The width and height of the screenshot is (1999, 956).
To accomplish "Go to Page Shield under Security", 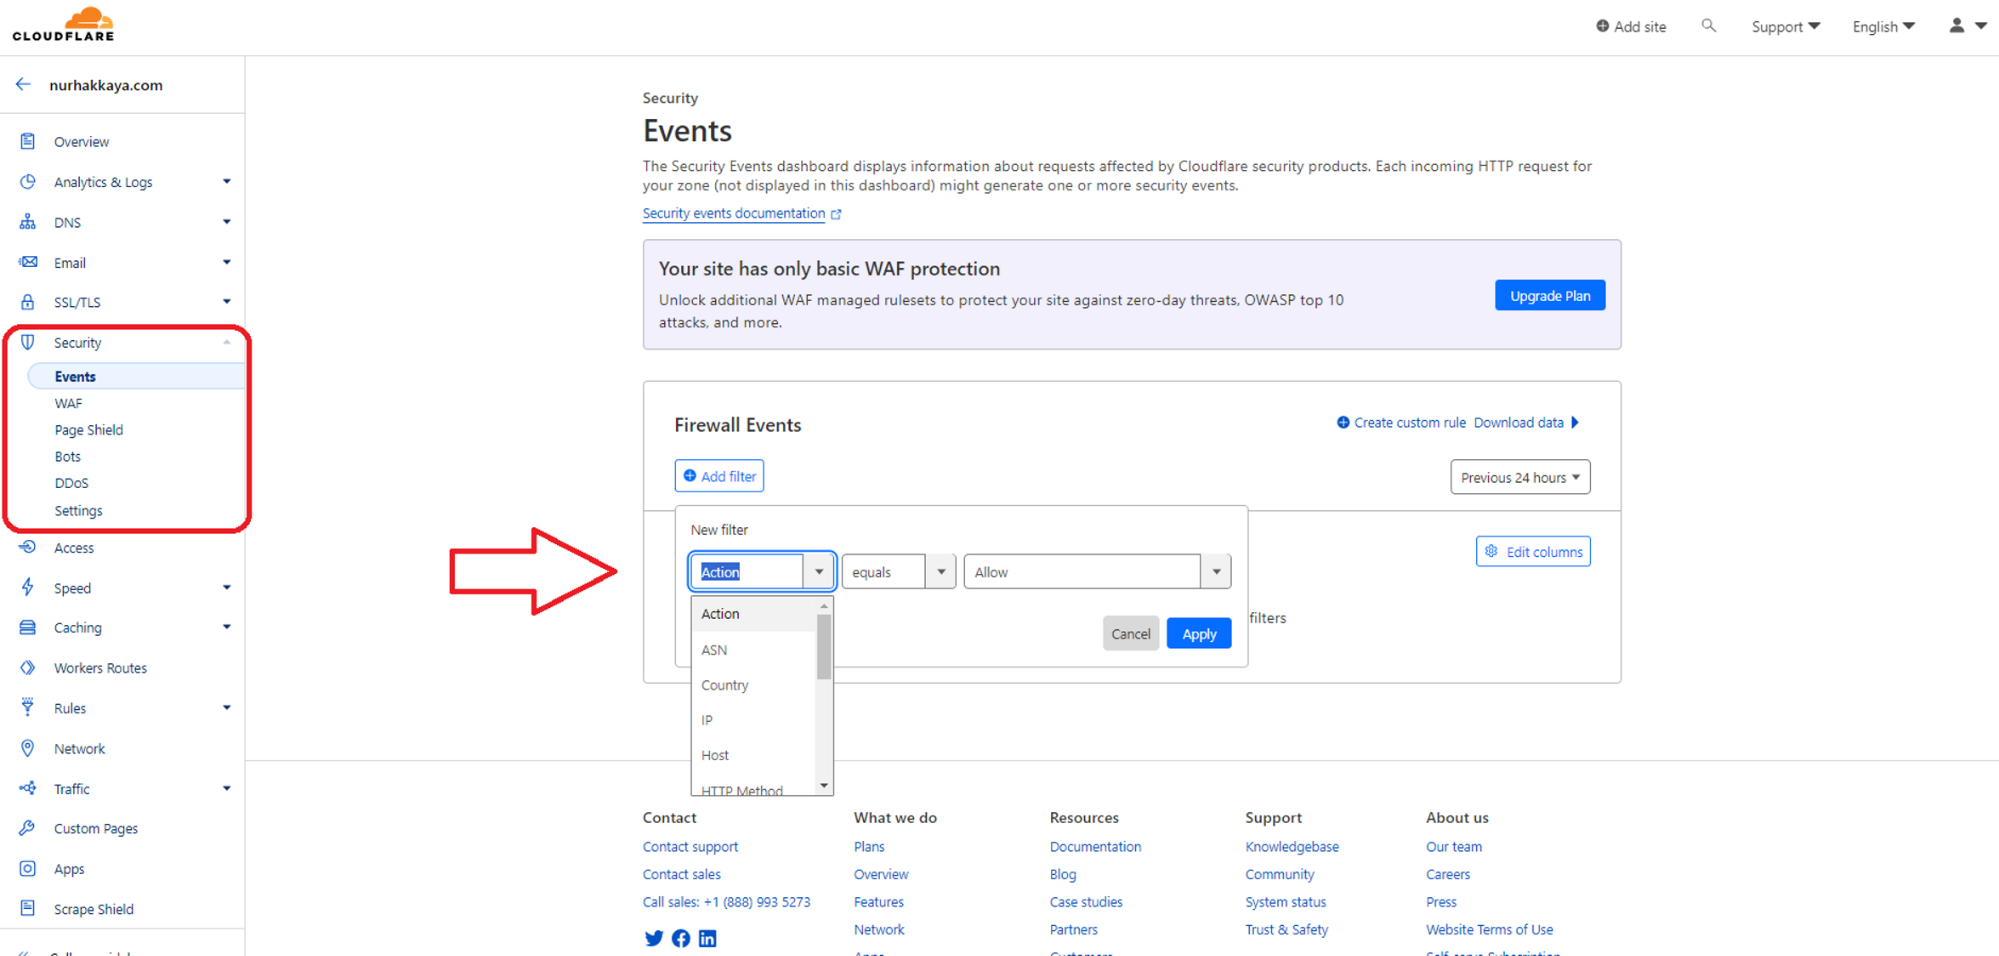I will coord(89,430).
